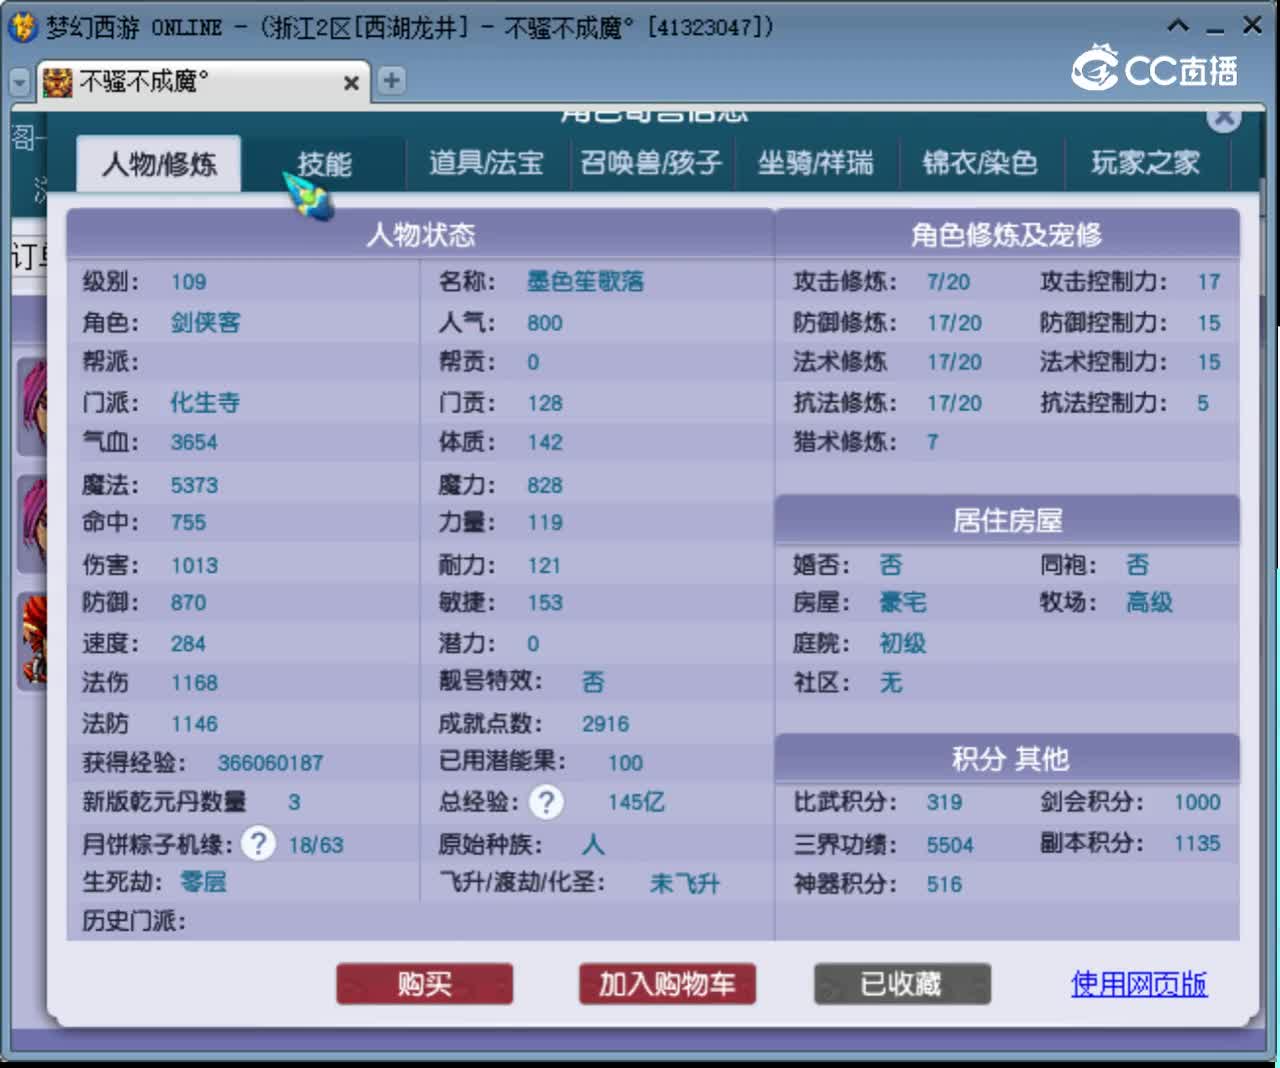The width and height of the screenshot is (1280, 1068).
Task: Click the 生死劫 value 零层
Action: (203, 882)
